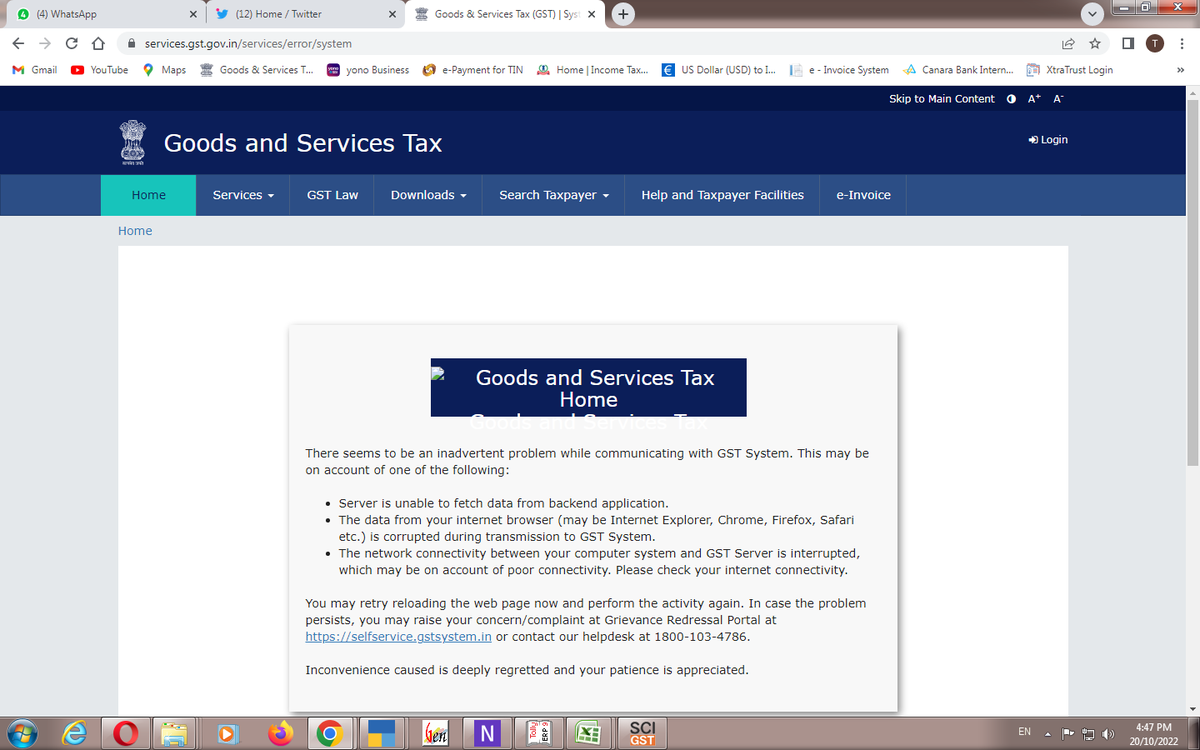Show more bookmarks with the chevron
The height and width of the screenshot is (750, 1200).
1181,70
